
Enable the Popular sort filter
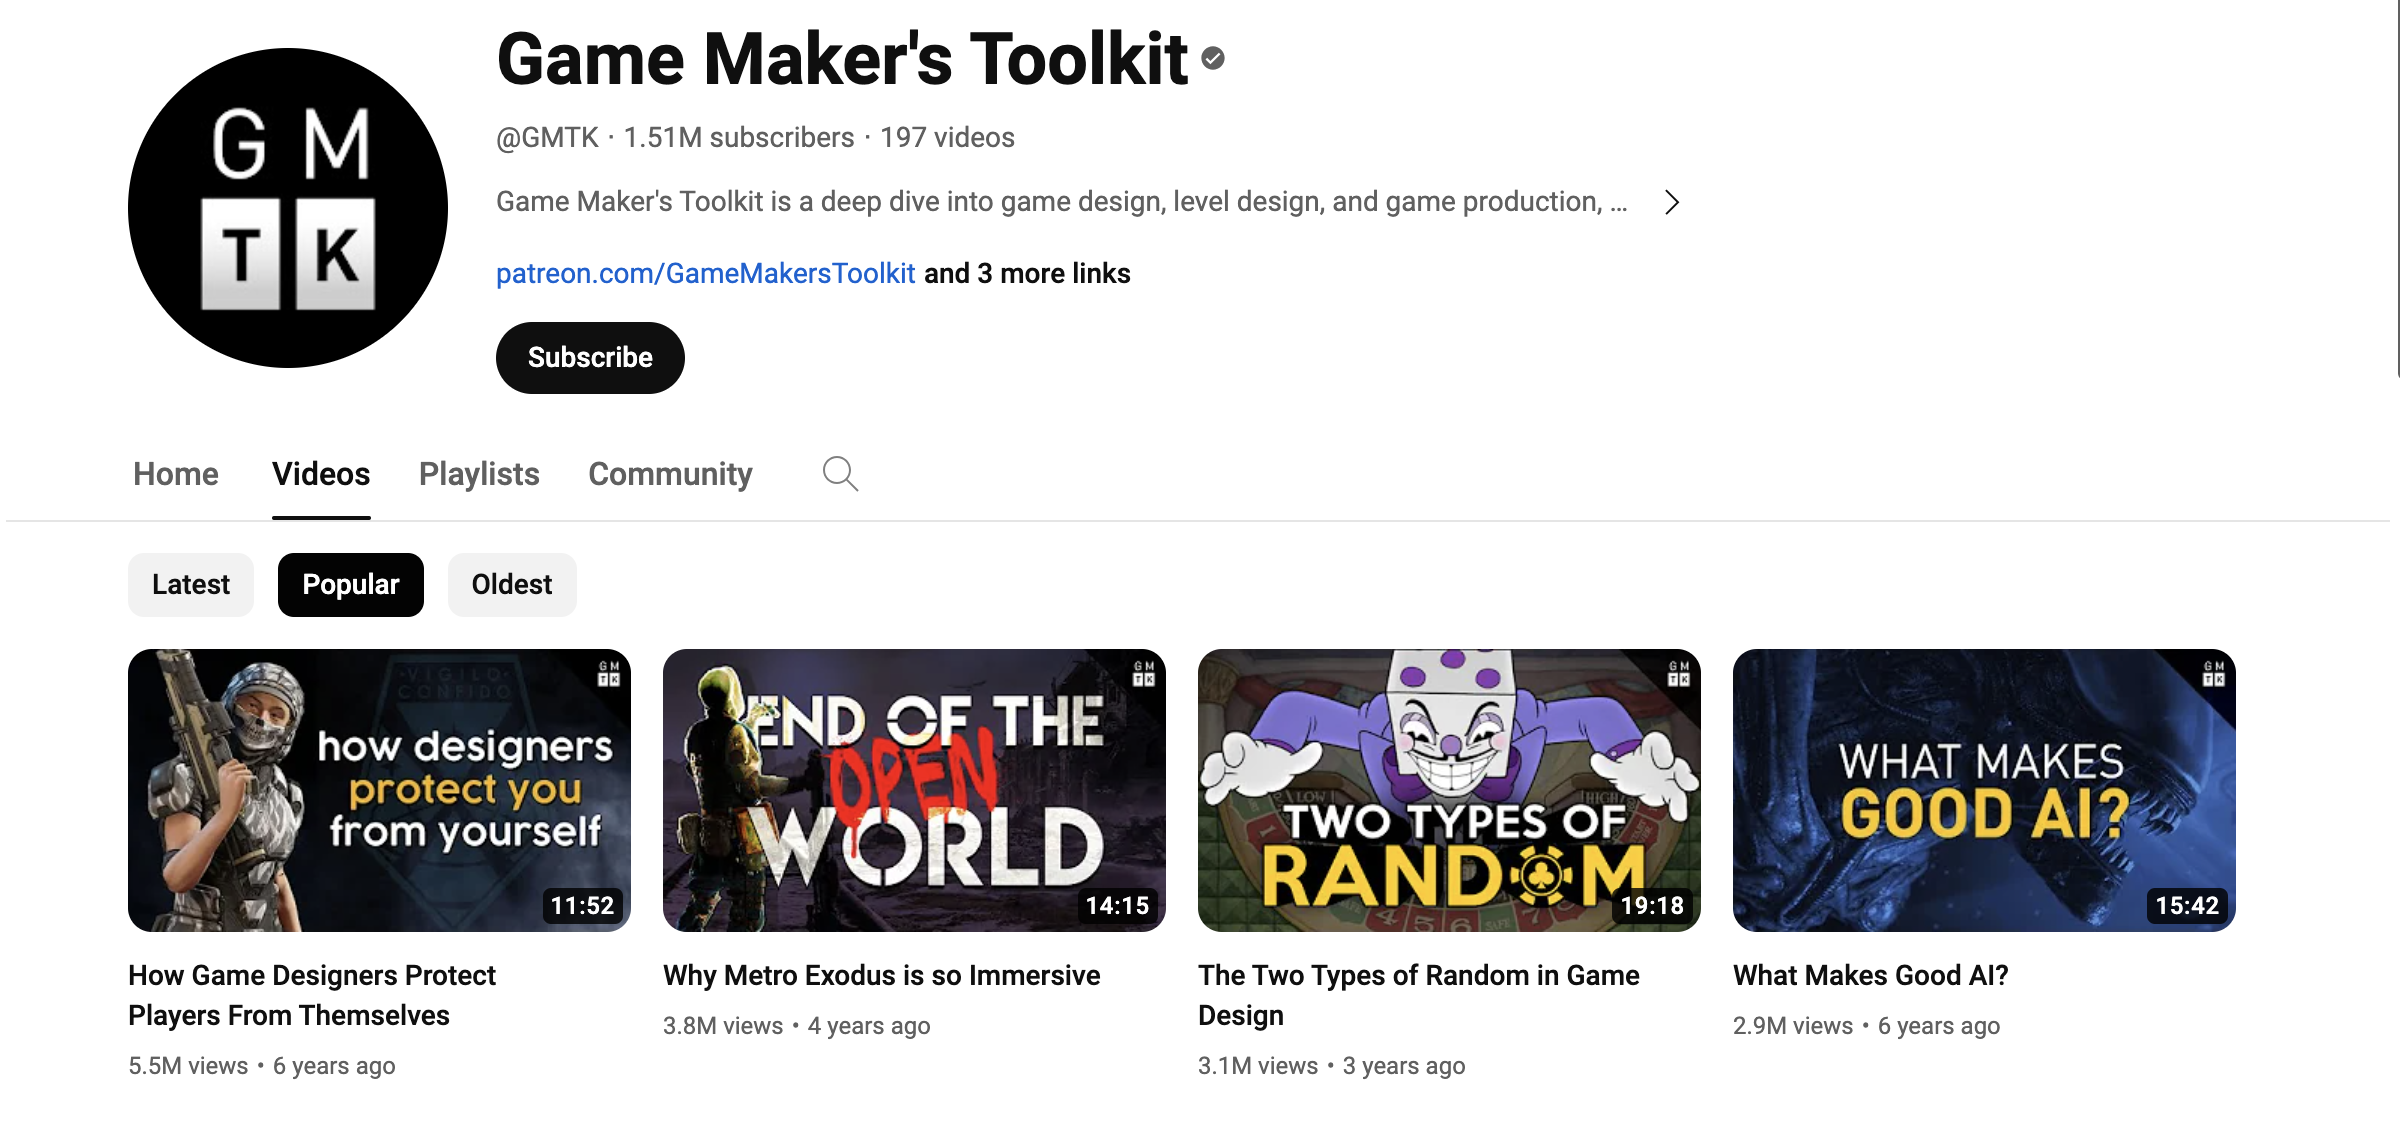(350, 584)
